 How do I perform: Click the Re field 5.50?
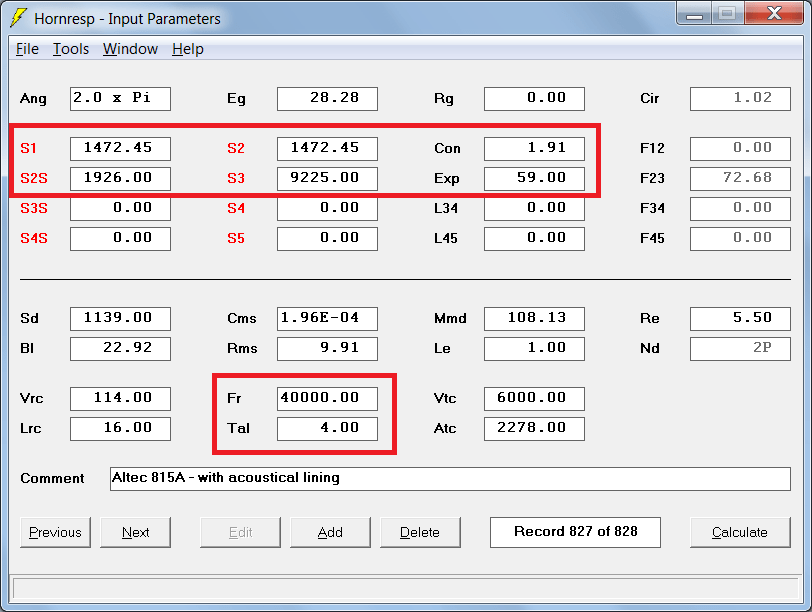[740, 318]
